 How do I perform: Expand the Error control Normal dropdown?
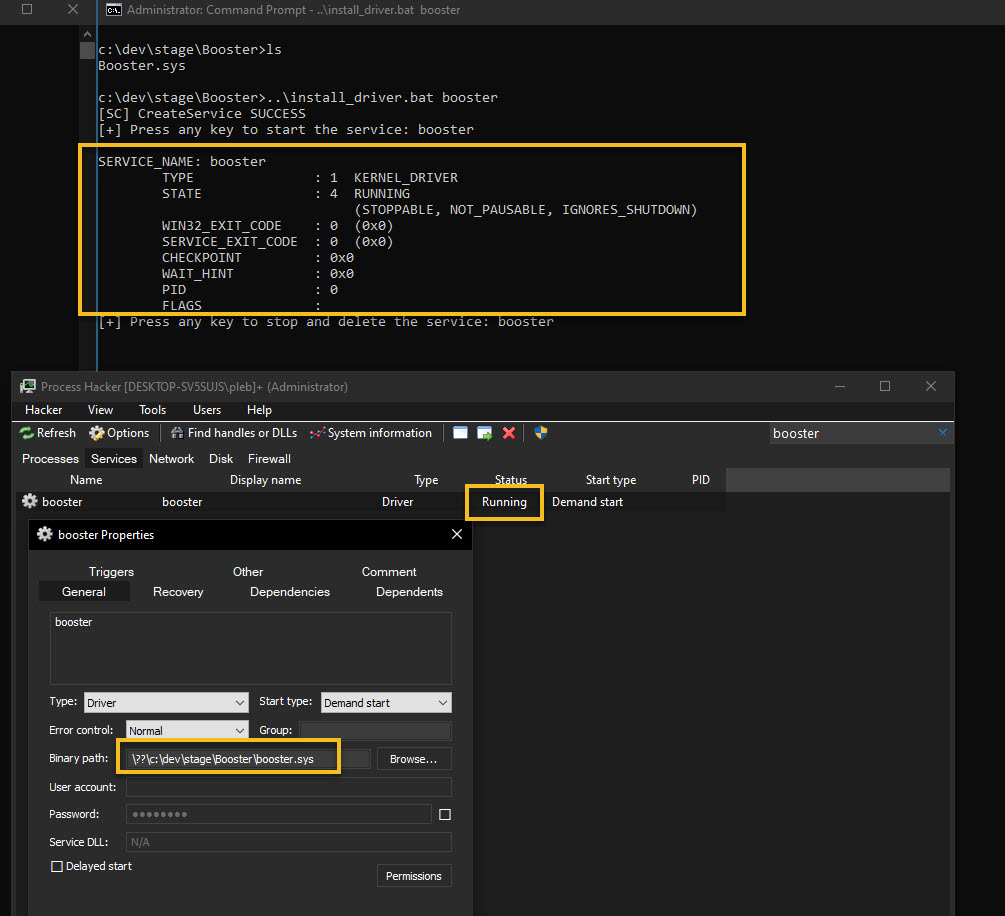tap(187, 730)
